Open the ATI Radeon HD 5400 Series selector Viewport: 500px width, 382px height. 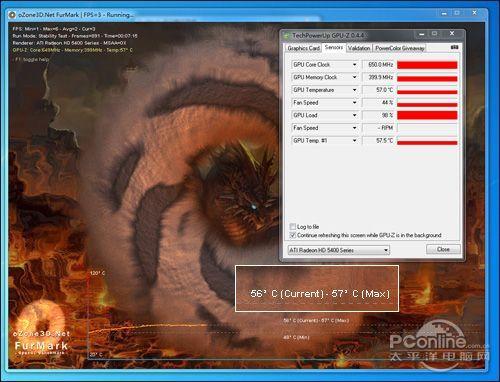(338, 250)
